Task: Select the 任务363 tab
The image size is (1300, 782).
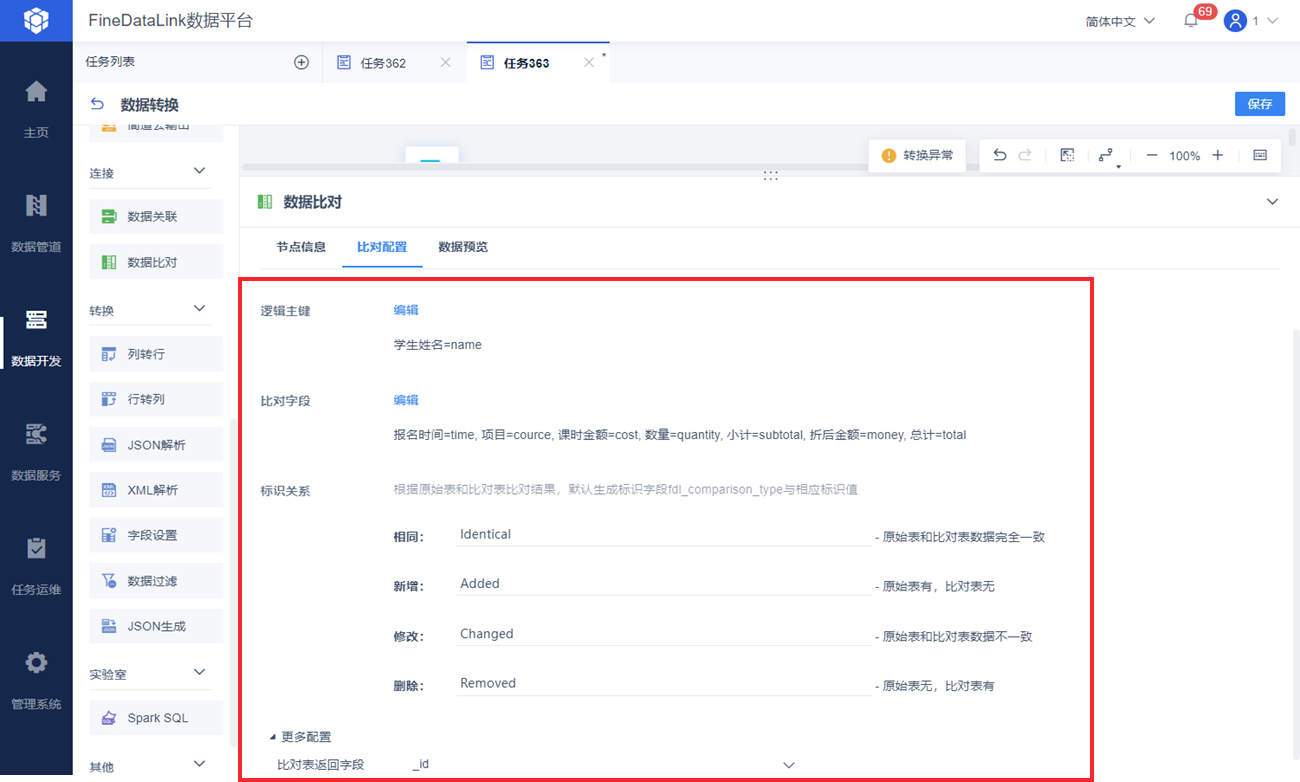Action: tap(526, 63)
